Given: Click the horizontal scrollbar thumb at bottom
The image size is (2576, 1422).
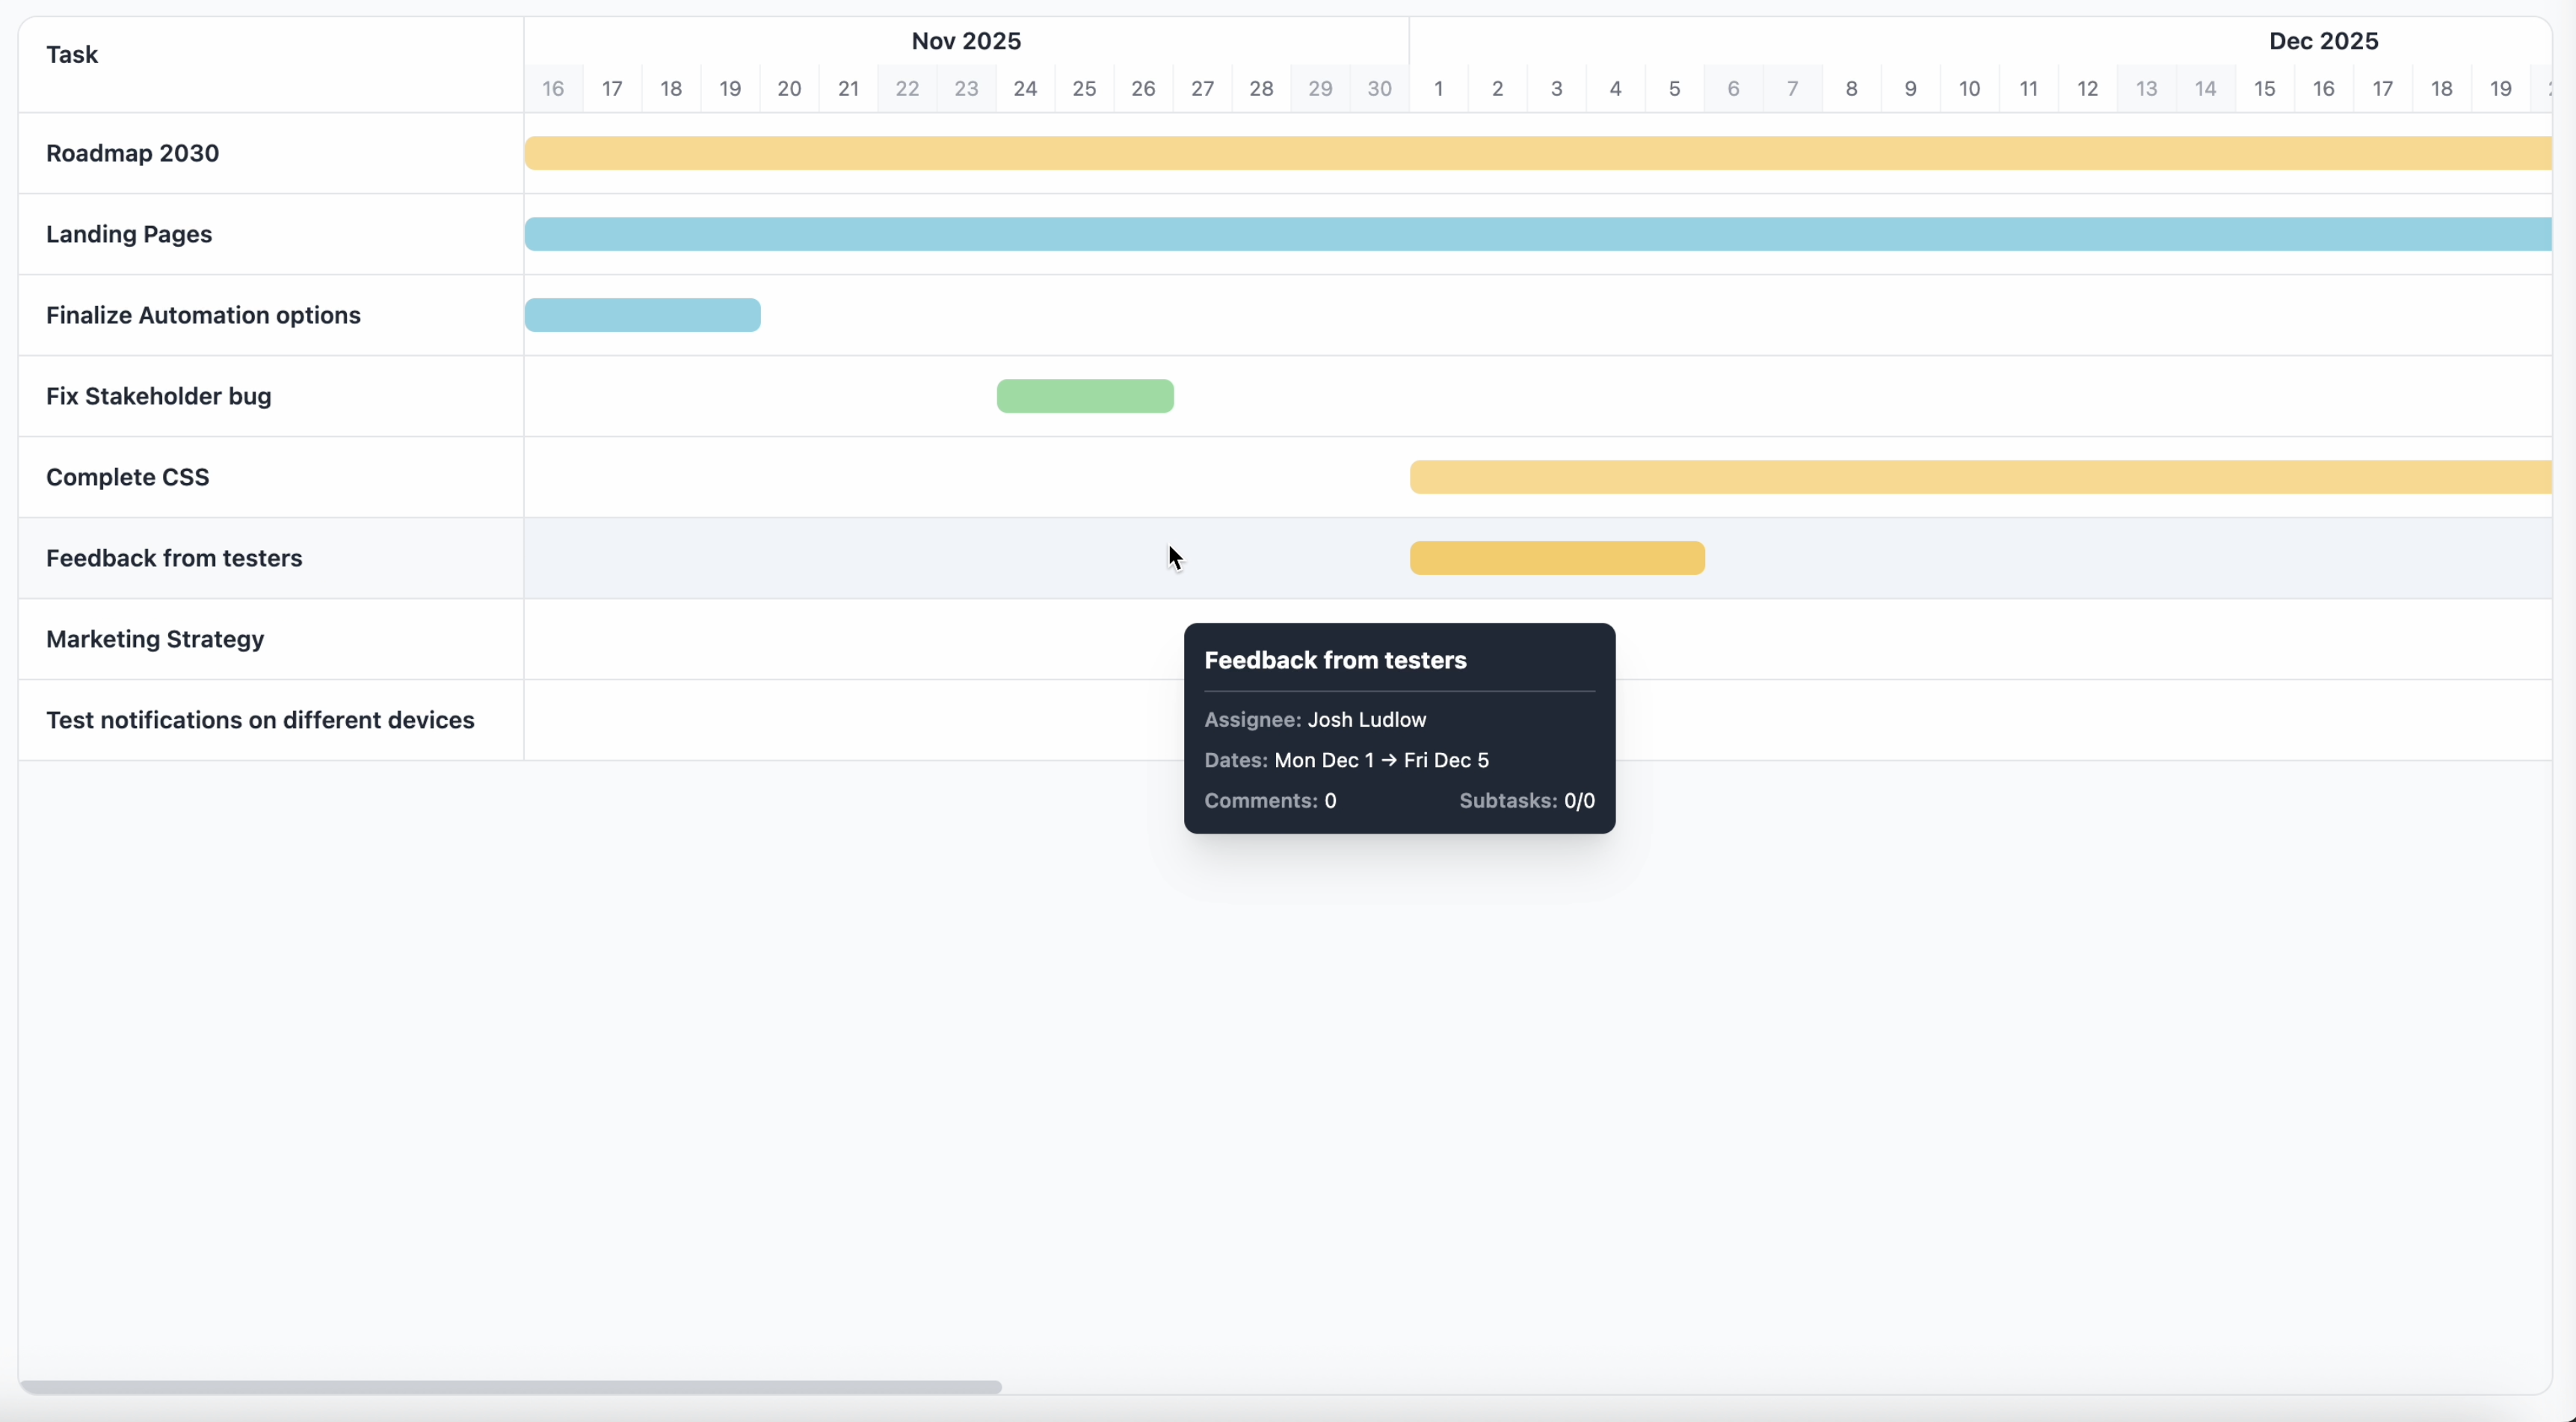Looking at the screenshot, I should click(510, 1387).
